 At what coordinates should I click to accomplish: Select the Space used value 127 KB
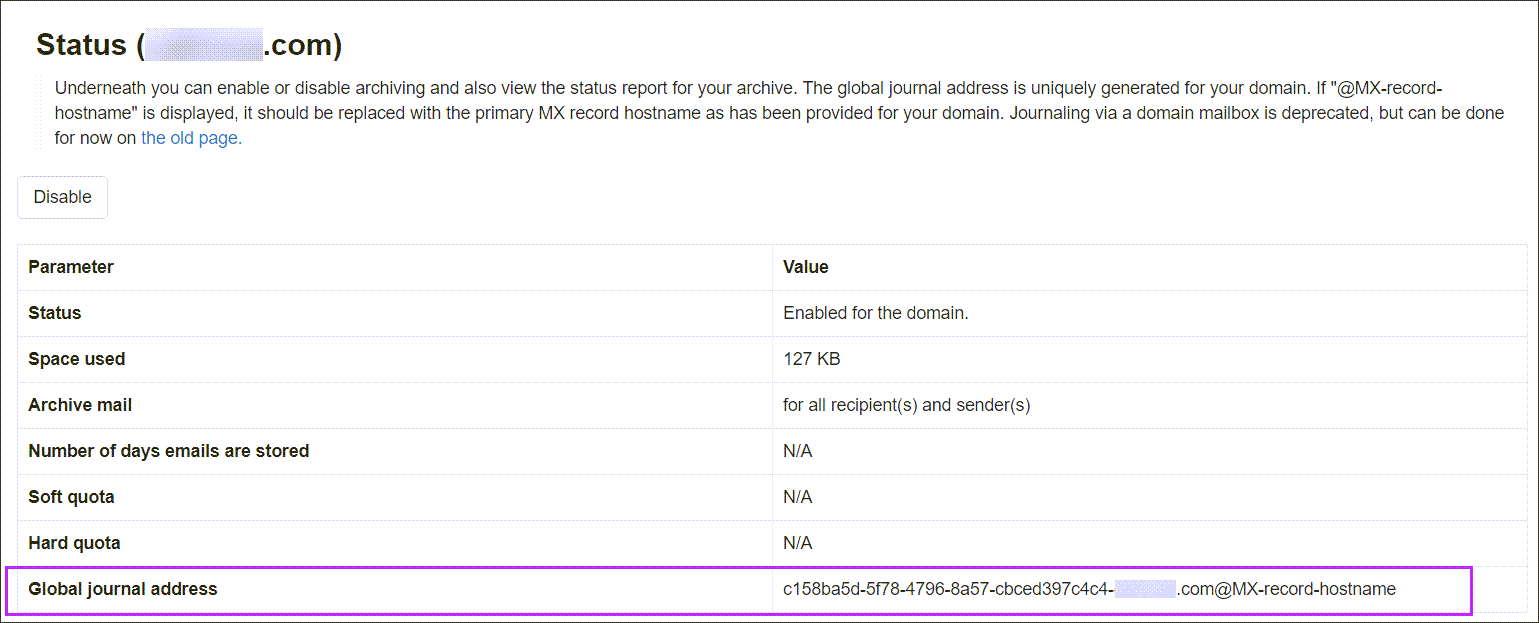[x=810, y=358]
